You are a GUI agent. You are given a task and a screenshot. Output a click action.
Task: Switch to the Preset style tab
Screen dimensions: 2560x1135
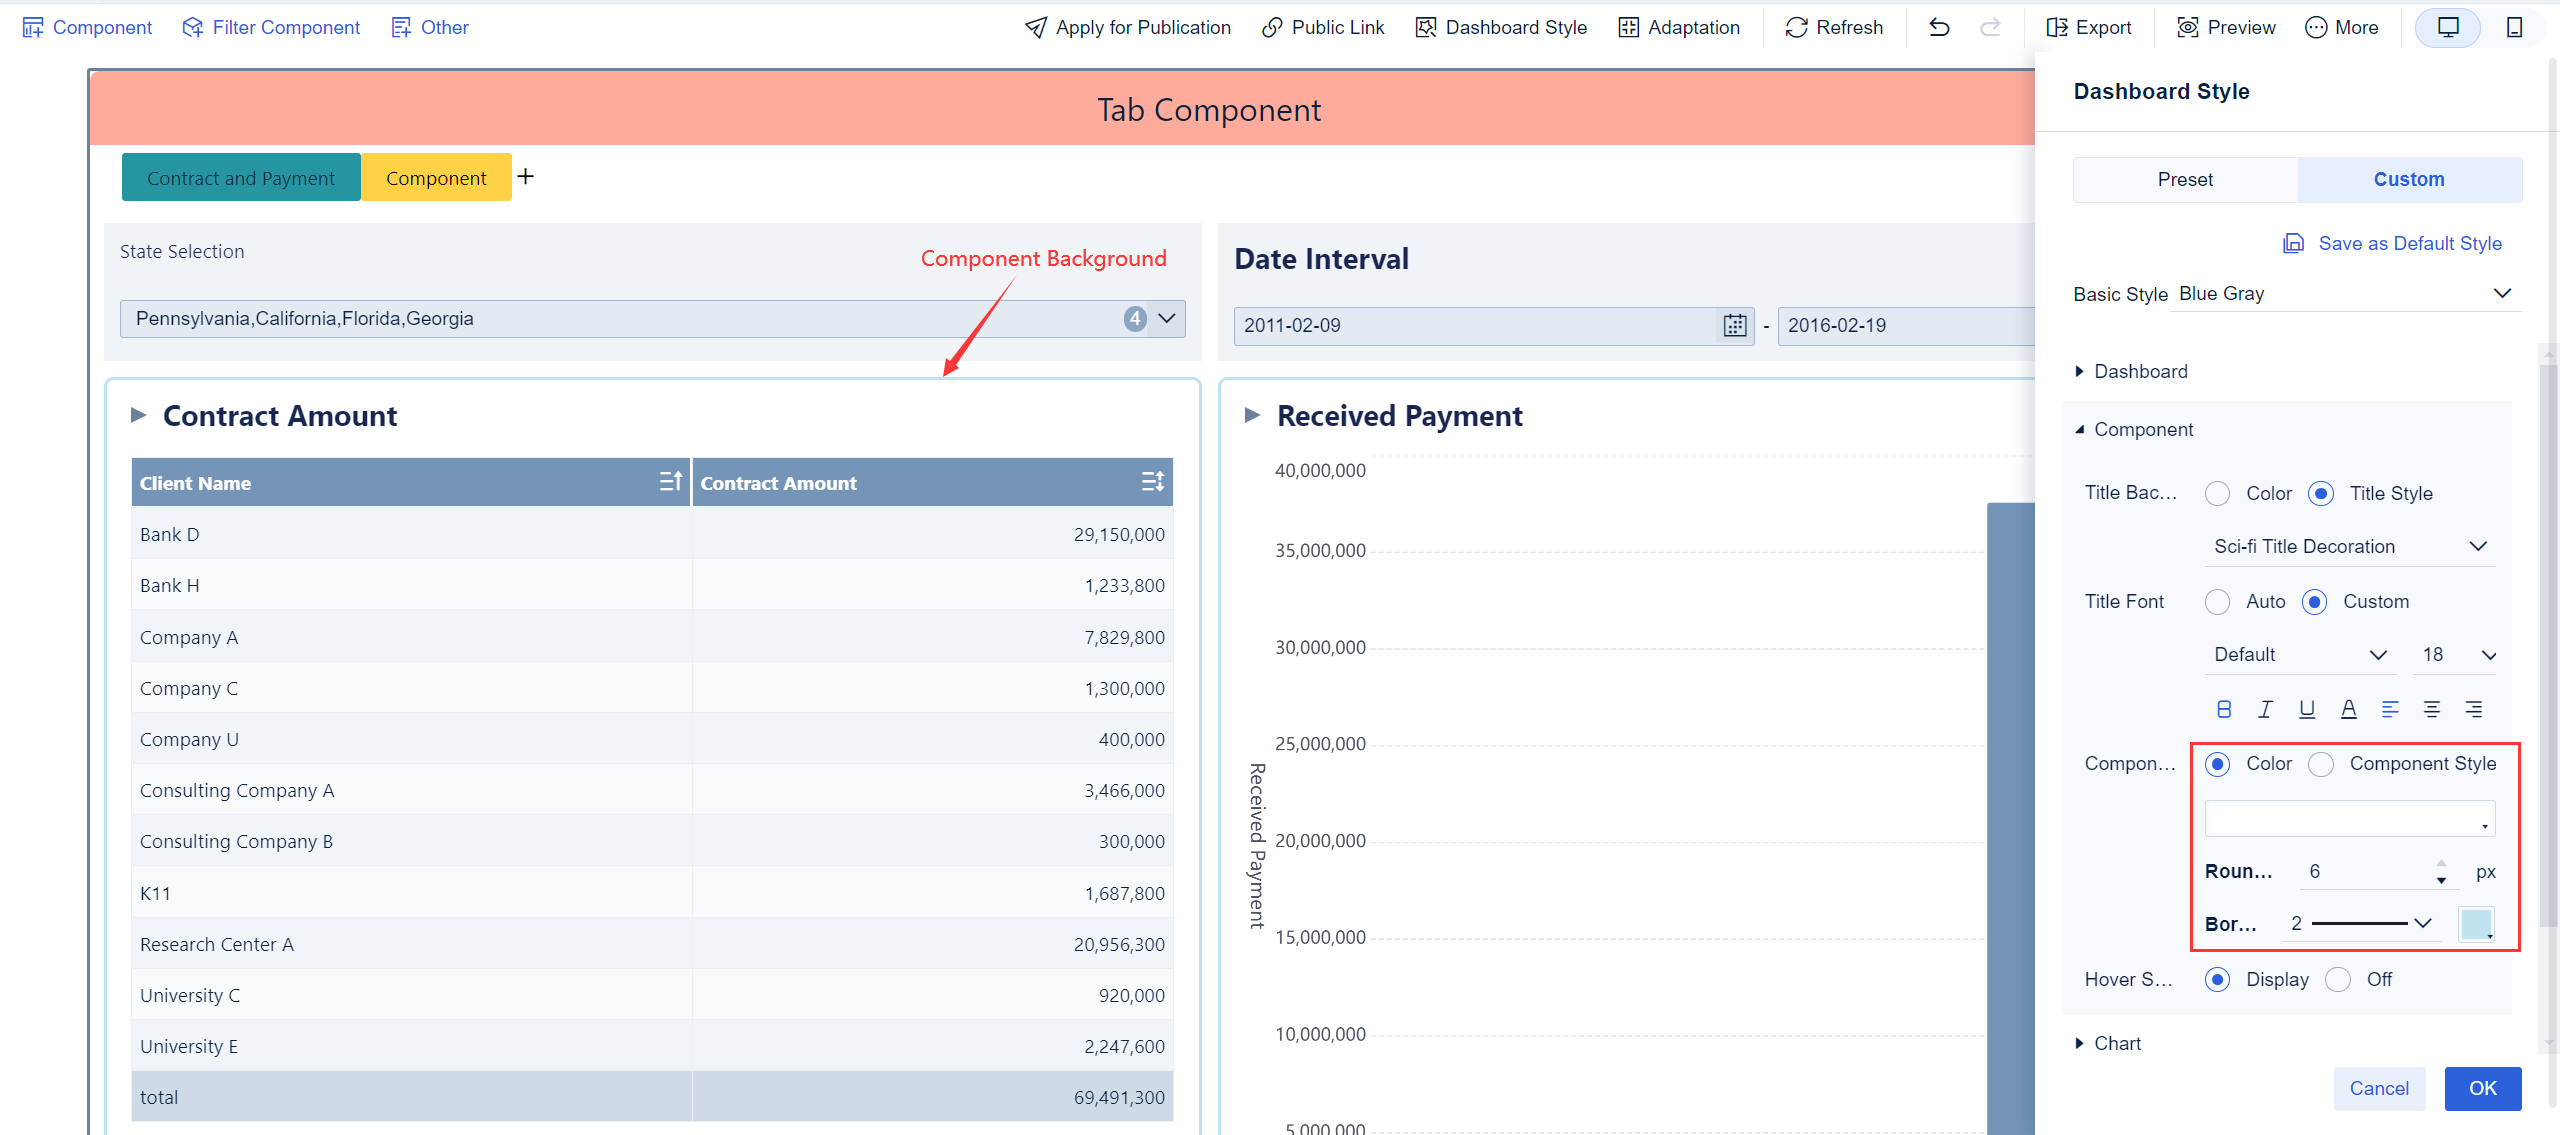(x=2184, y=179)
